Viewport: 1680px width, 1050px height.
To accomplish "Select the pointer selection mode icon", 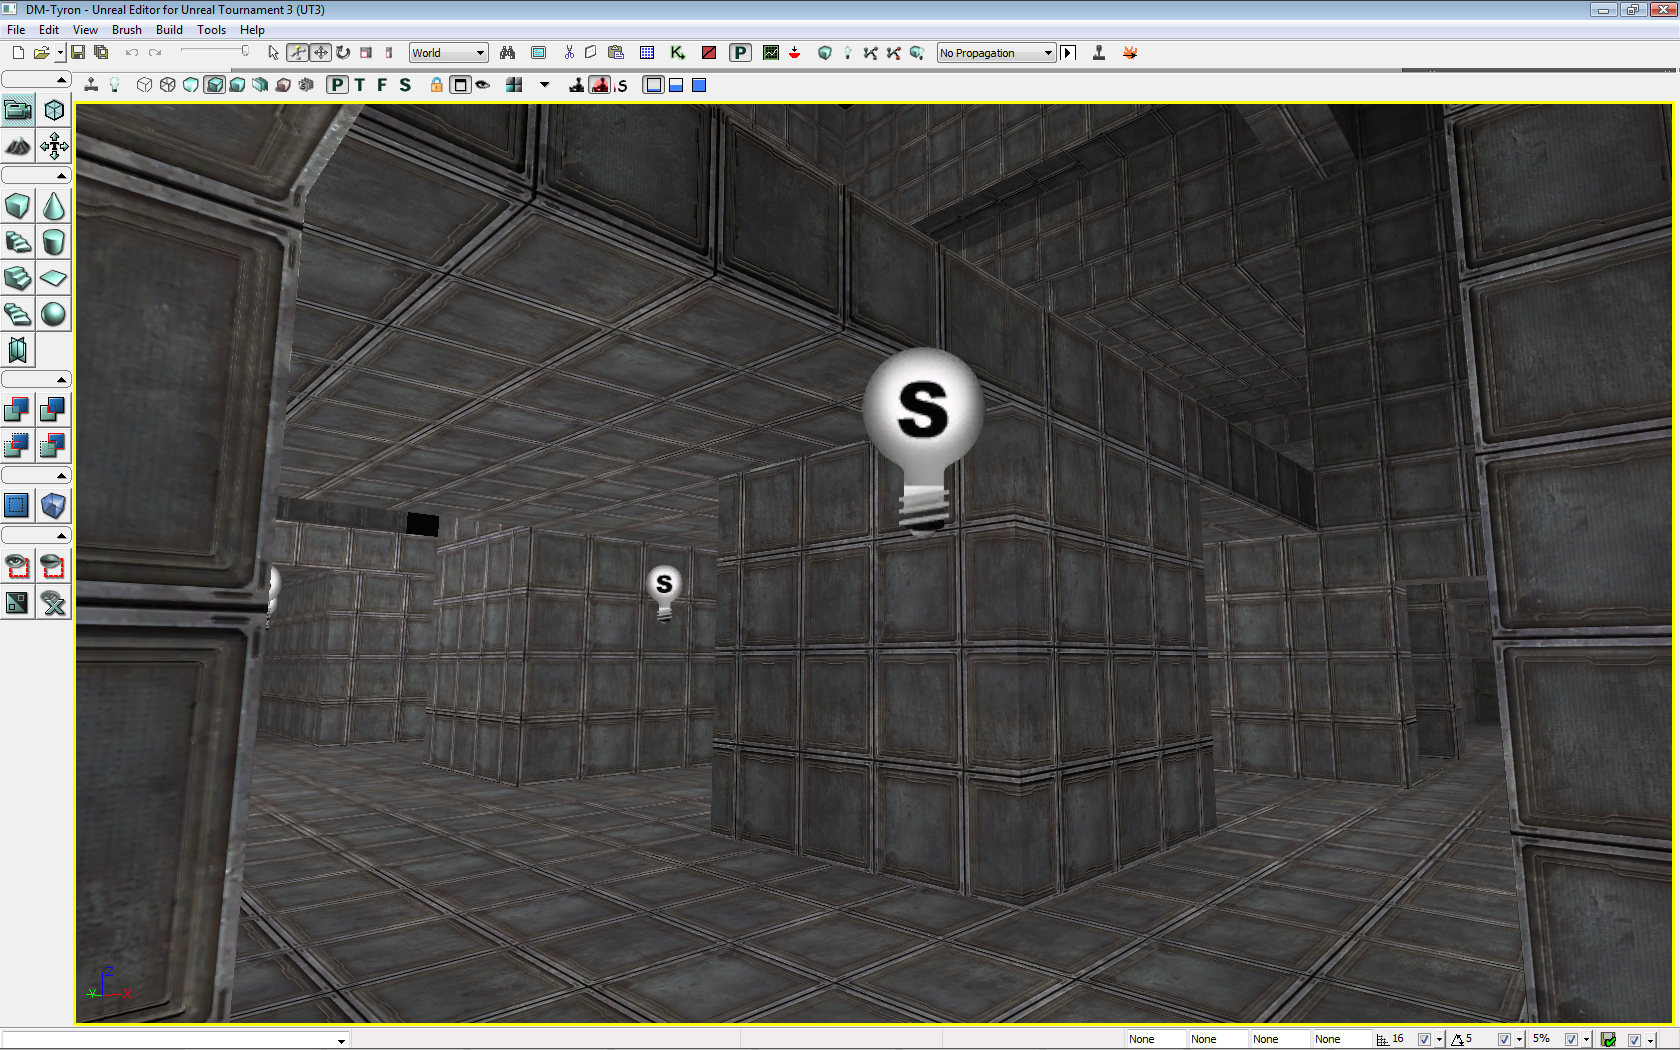I will (x=273, y=53).
